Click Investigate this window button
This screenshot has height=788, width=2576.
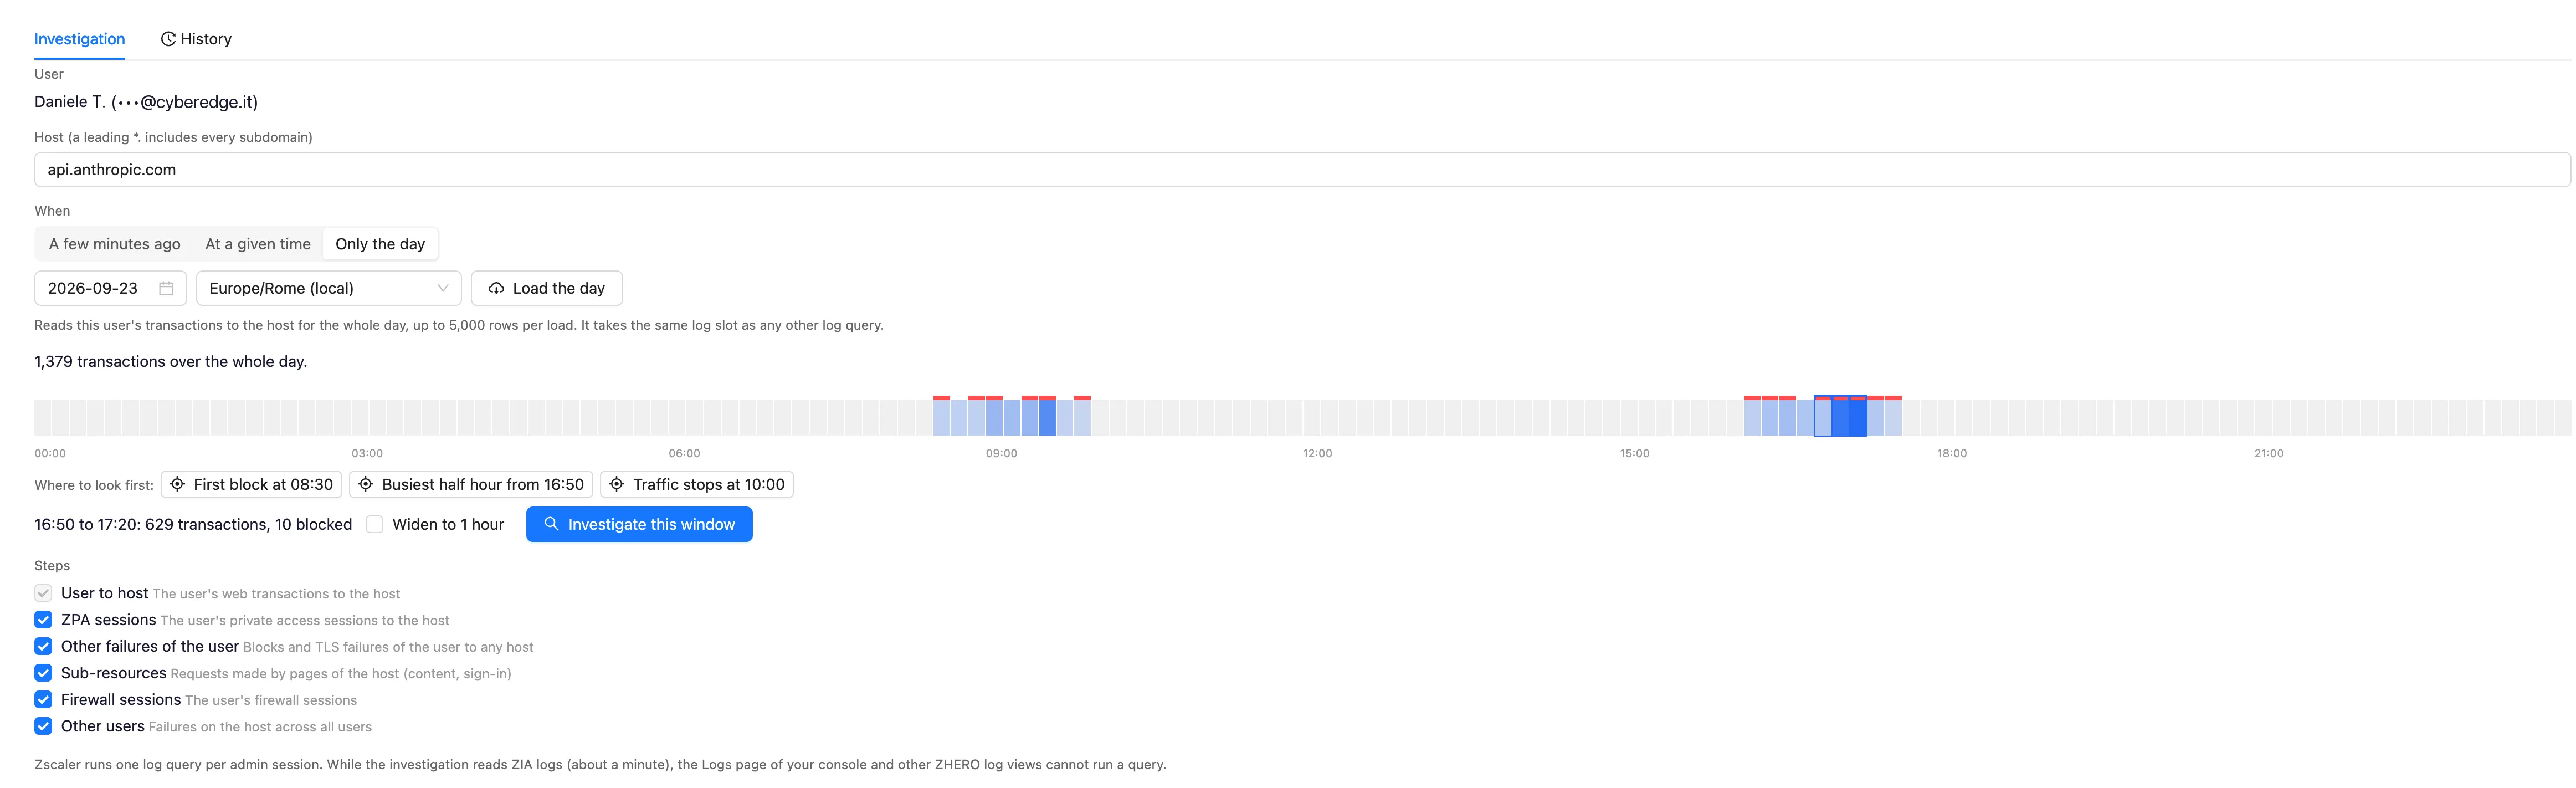click(x=639, y=524)
